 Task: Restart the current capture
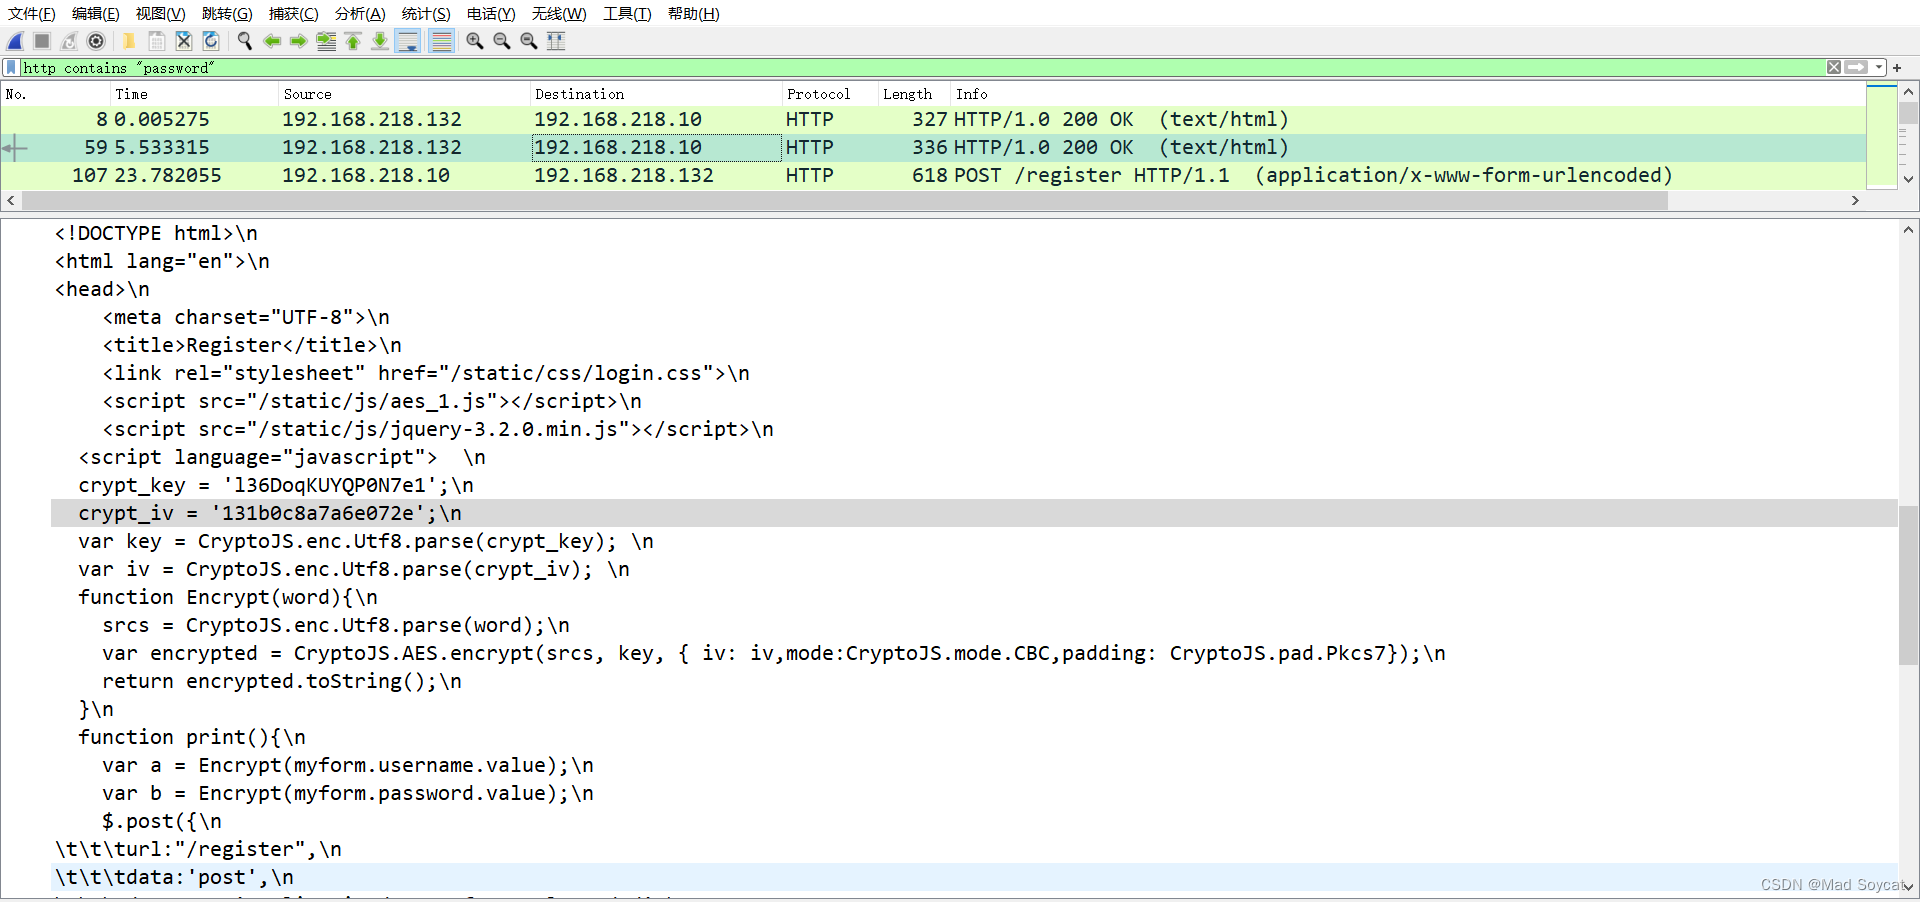[x=69, y=41]
